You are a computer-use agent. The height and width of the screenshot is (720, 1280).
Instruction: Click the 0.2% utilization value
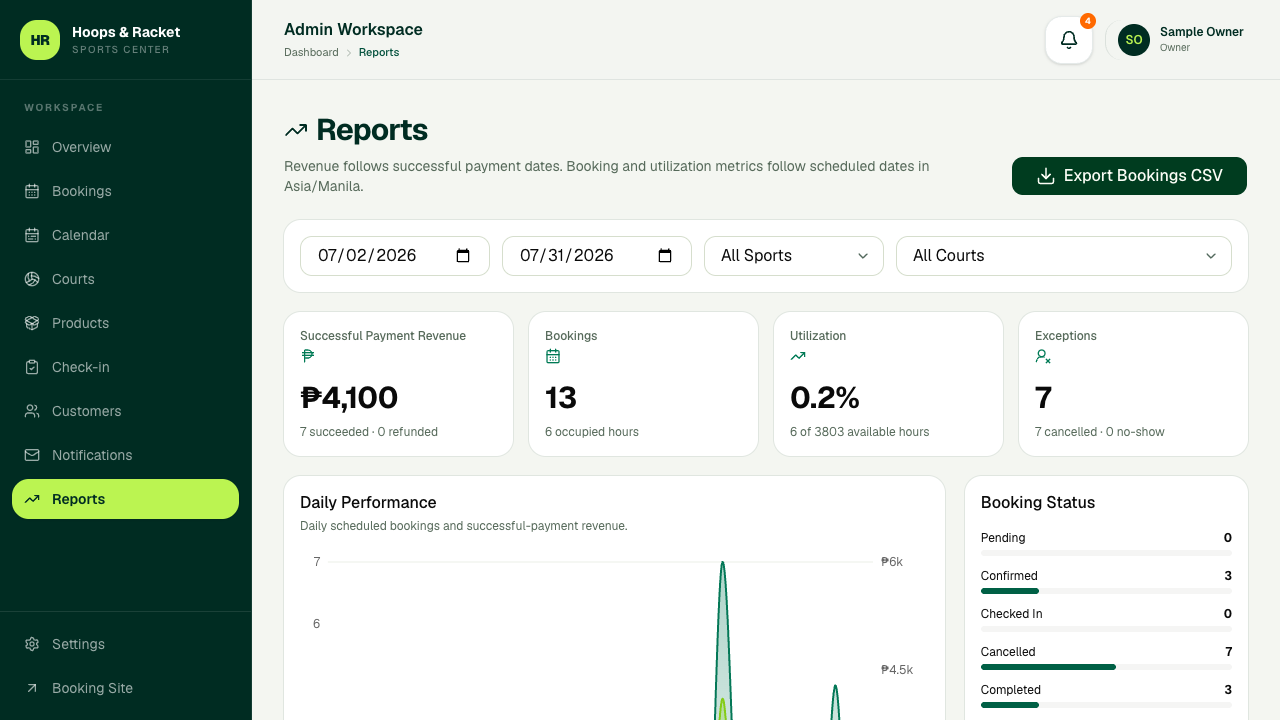[825, 398]
